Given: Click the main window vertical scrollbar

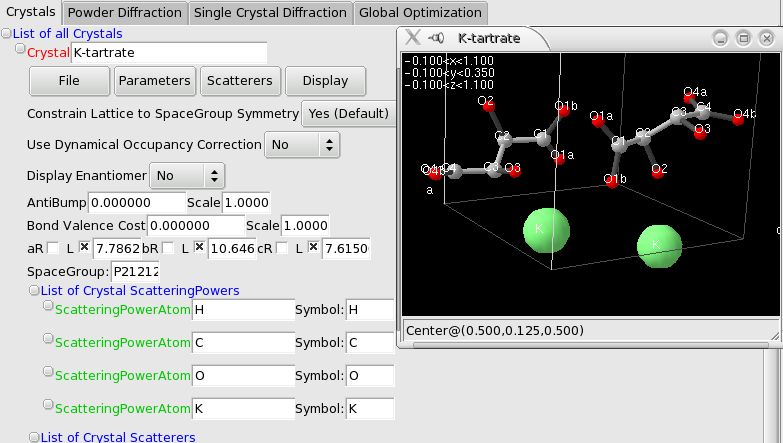Looking at the screenshot, I should [772, 395].
